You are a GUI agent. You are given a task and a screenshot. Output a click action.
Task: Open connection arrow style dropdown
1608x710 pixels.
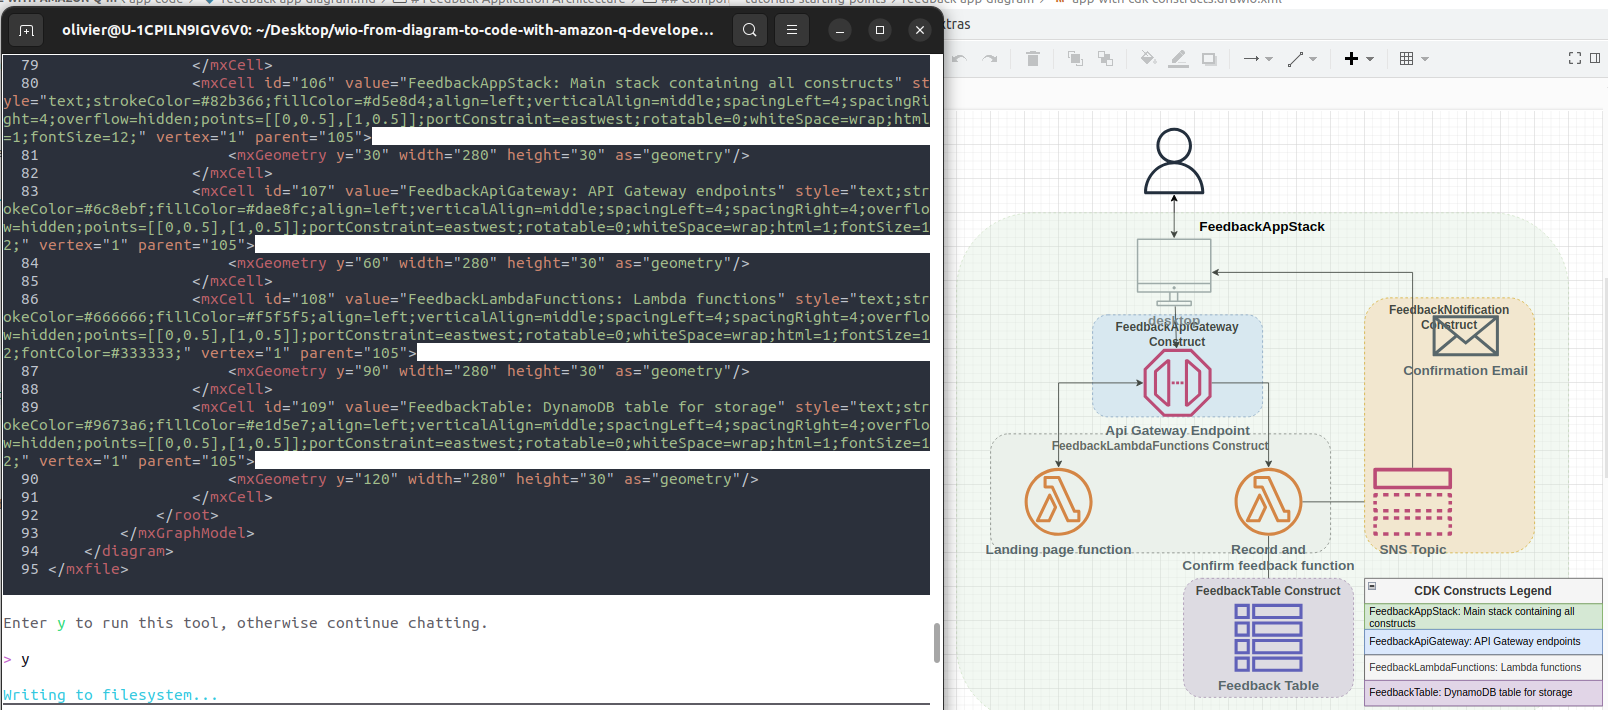(x=1257, y=59)
